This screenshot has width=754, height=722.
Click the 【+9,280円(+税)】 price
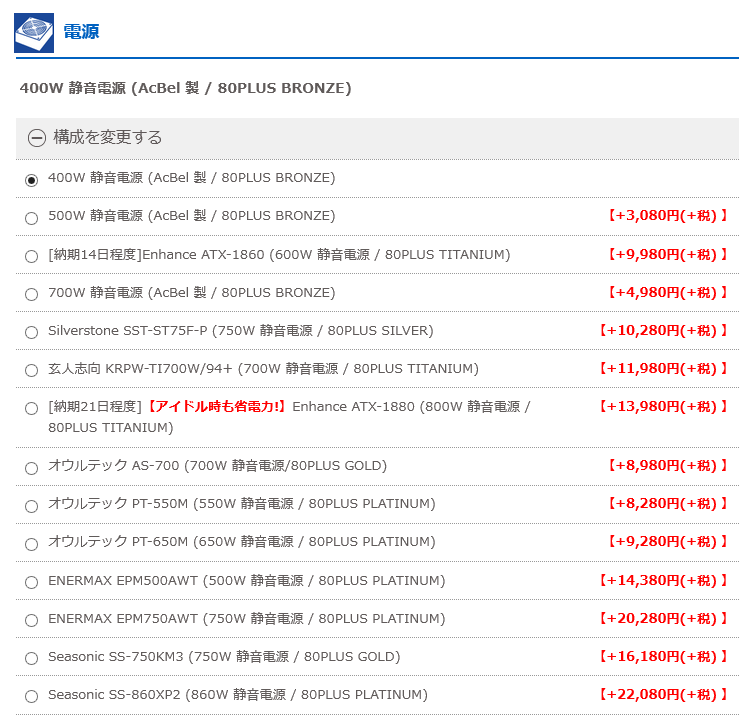667,542
